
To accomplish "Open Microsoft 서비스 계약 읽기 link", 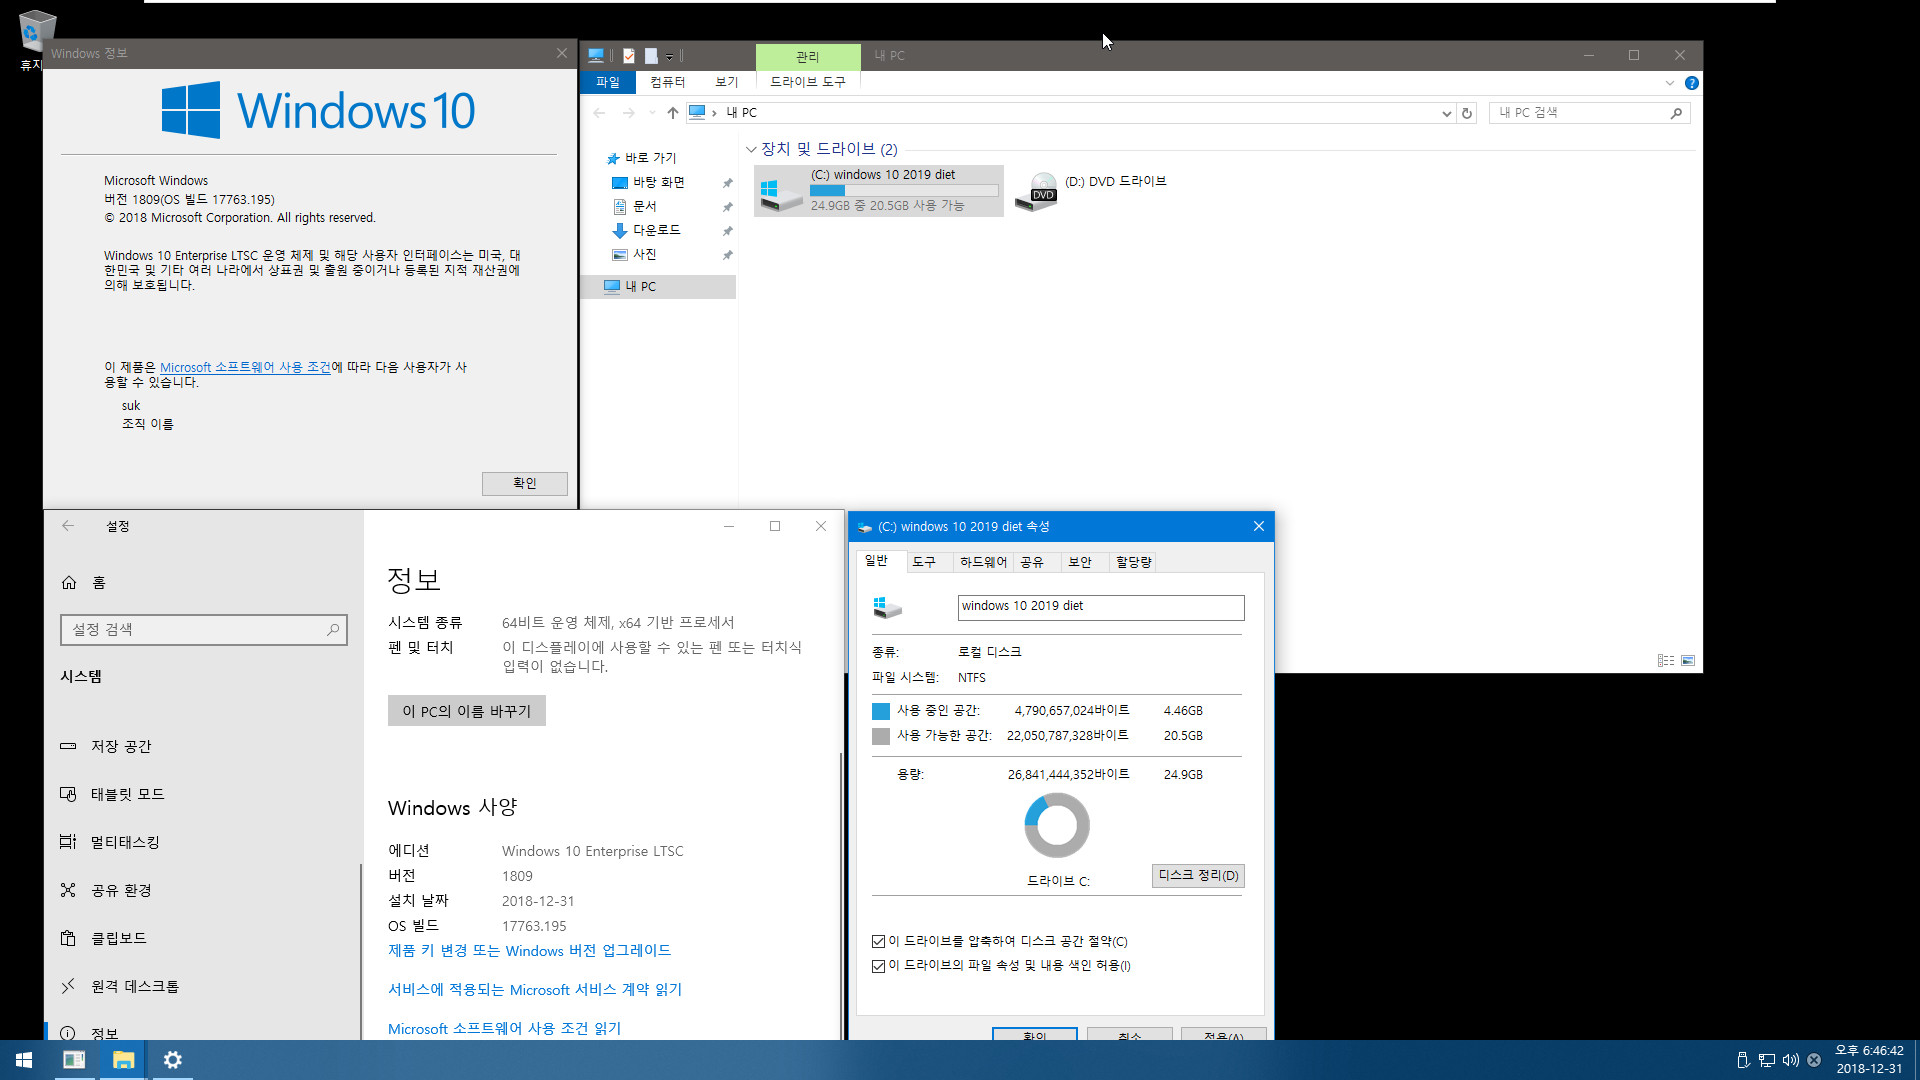I will [x=535, y=989].
